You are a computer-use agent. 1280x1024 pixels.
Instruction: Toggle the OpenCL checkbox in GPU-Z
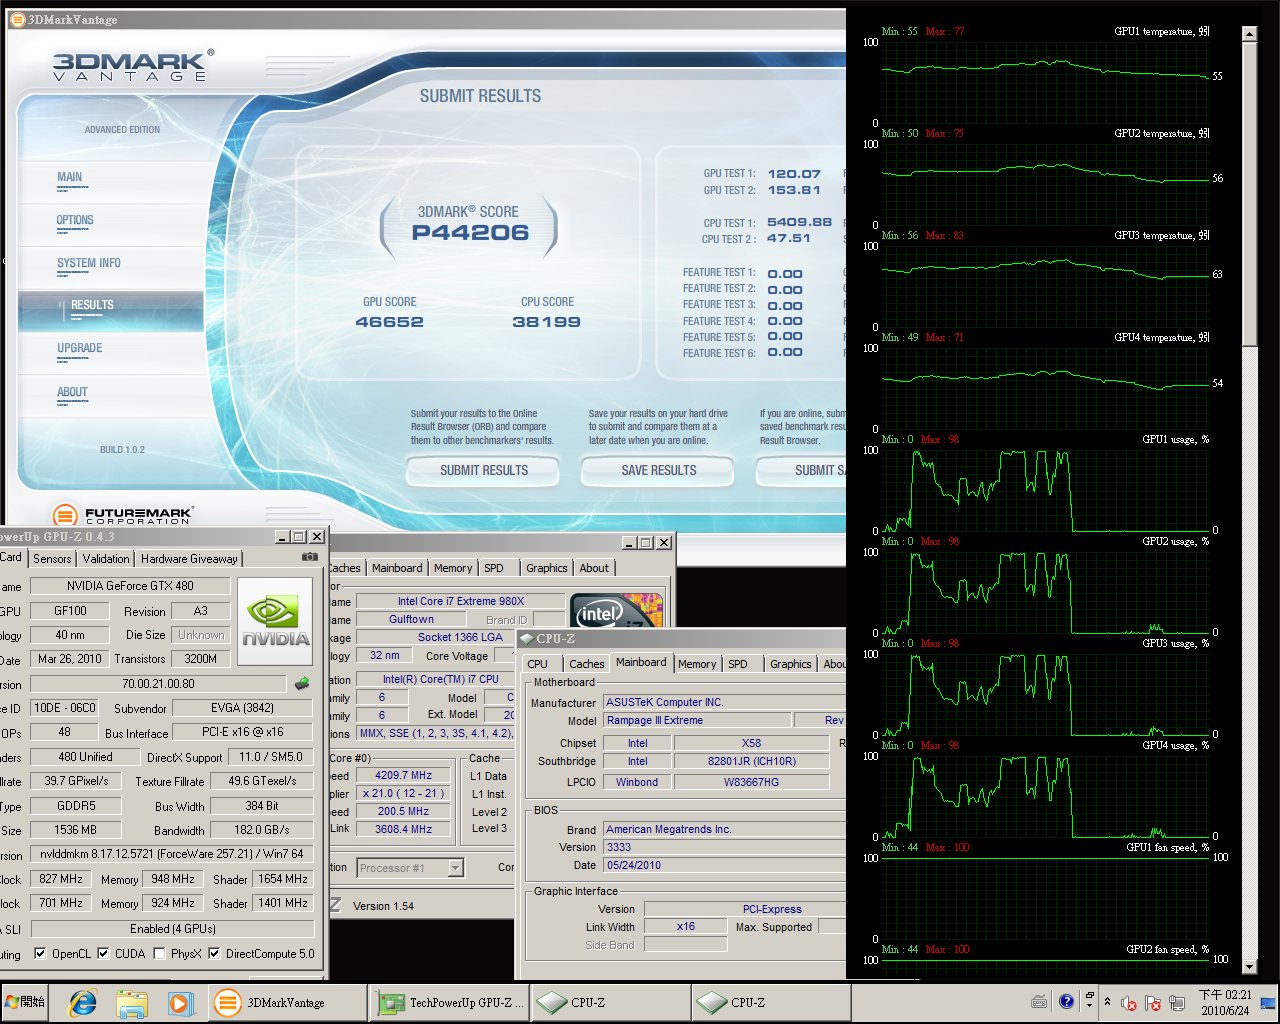[x=40, y=953]
